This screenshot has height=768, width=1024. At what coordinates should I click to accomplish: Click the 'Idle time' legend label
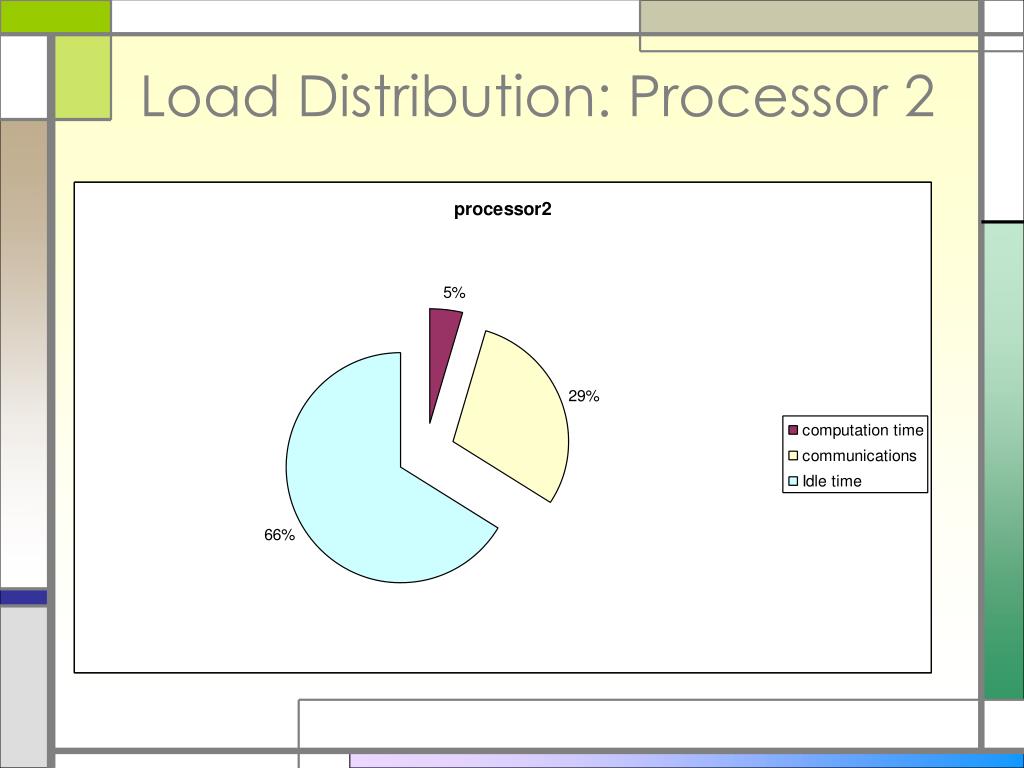coord(831,481)
